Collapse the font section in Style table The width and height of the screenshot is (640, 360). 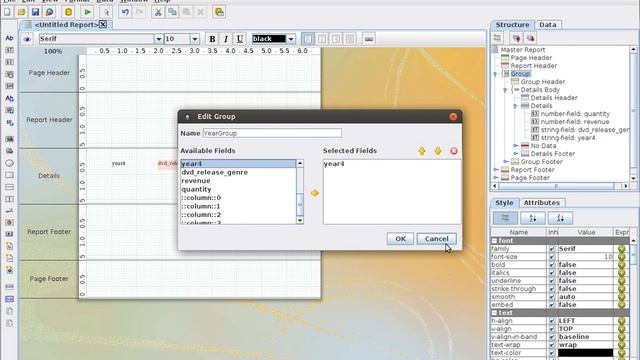[494, 241]
